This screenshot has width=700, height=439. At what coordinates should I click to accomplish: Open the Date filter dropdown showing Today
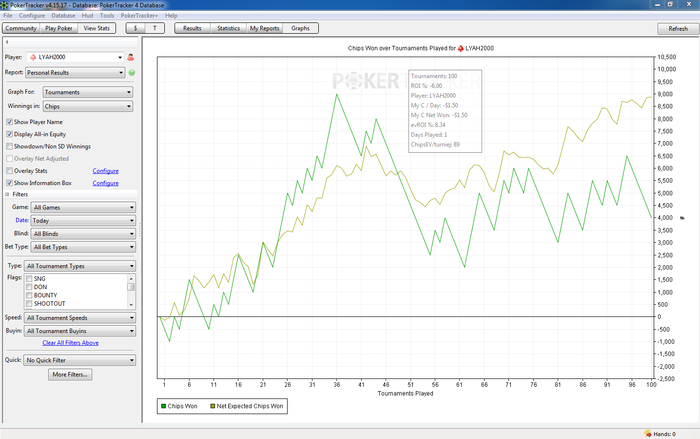point(83,220)
